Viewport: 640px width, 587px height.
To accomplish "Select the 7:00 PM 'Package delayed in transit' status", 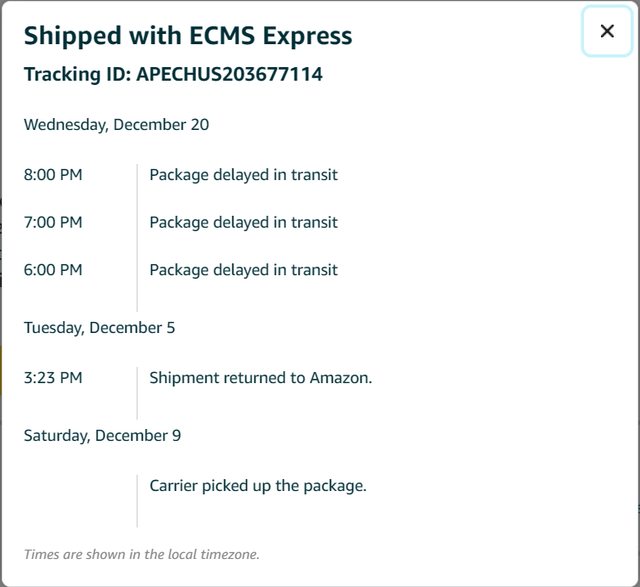I will [x=243, y=222].
